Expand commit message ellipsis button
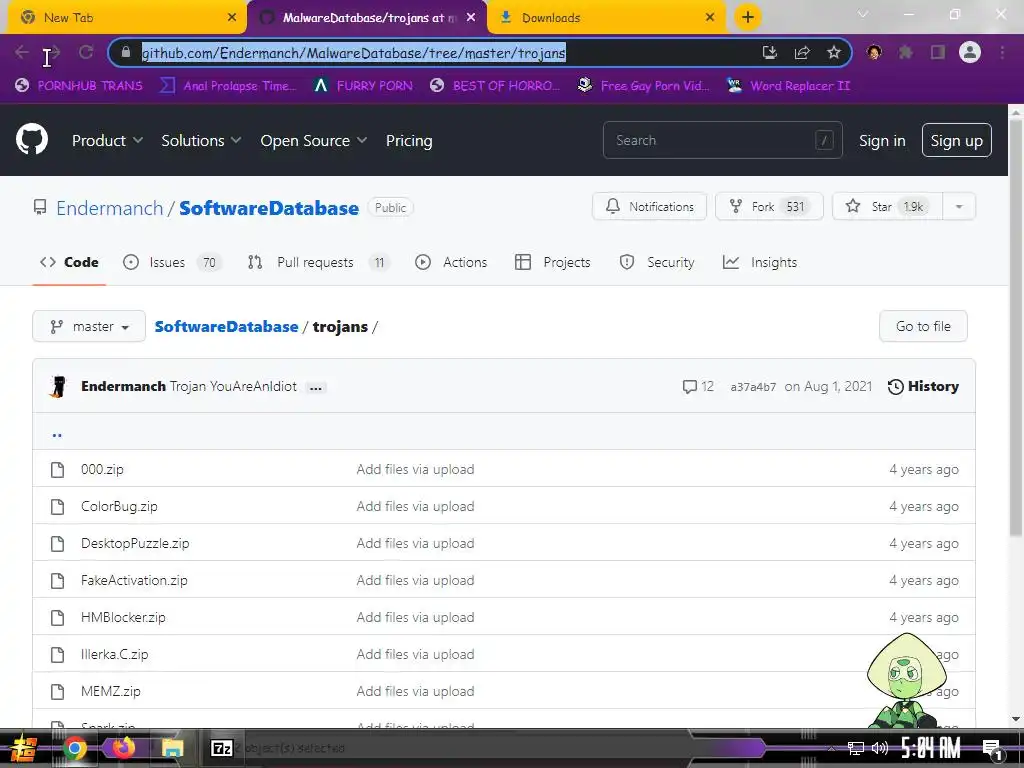Viewport: 1024px width, 768px height. coord(315,387)
